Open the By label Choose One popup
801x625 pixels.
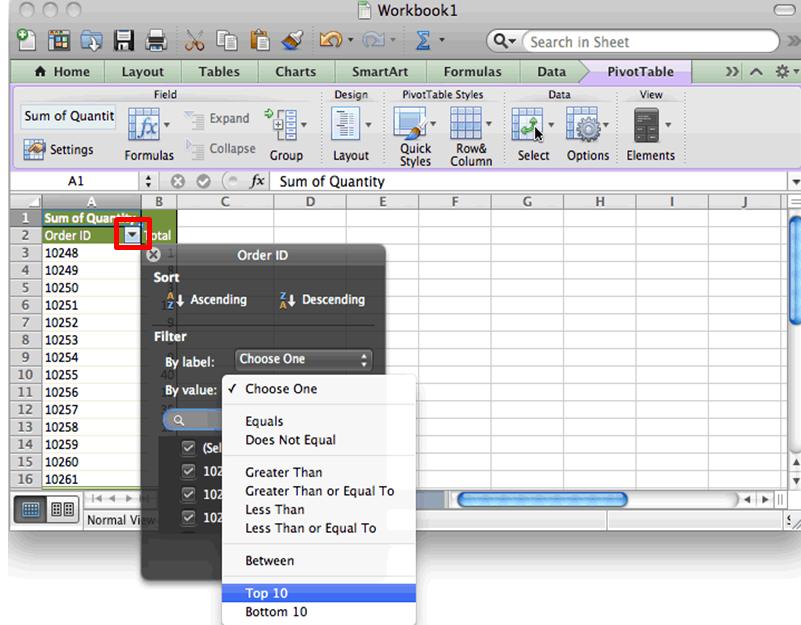point(303,359)
